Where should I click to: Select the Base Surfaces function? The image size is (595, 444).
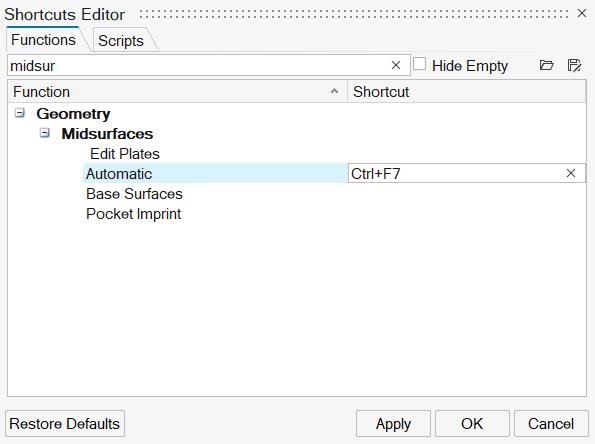coord(134,194)
